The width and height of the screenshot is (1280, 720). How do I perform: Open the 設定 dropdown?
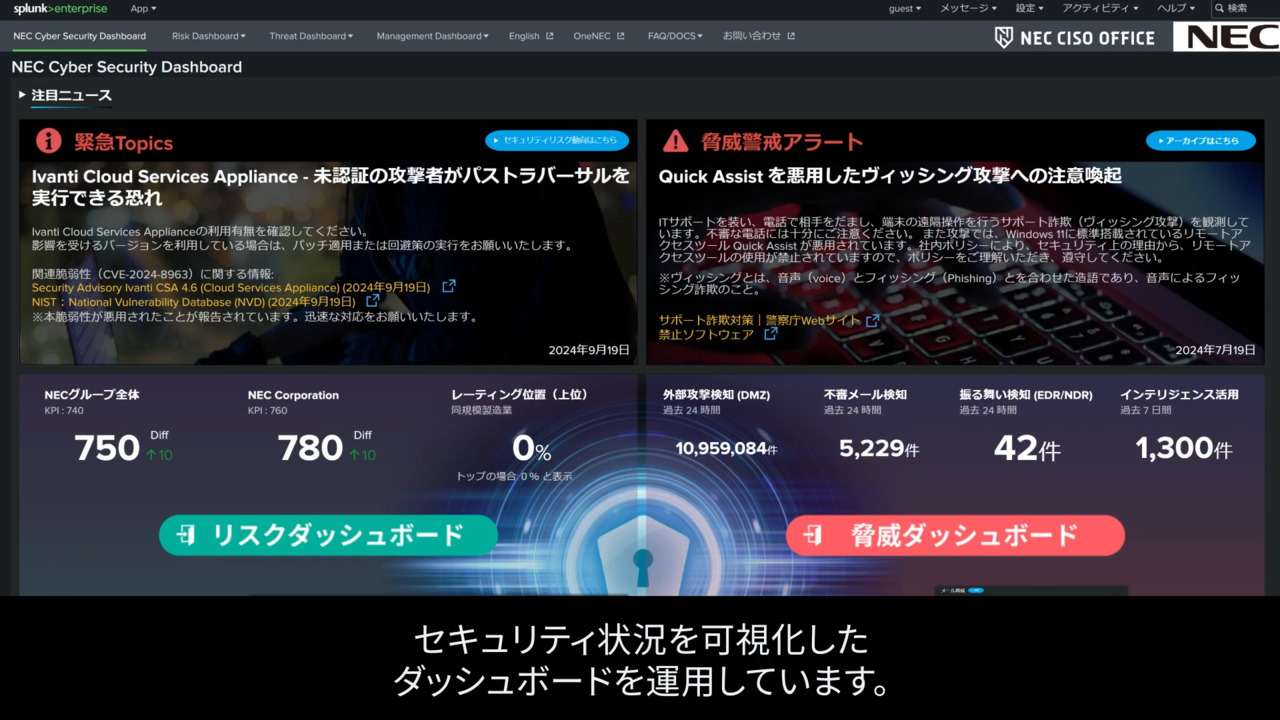[x=1029, y=9]
